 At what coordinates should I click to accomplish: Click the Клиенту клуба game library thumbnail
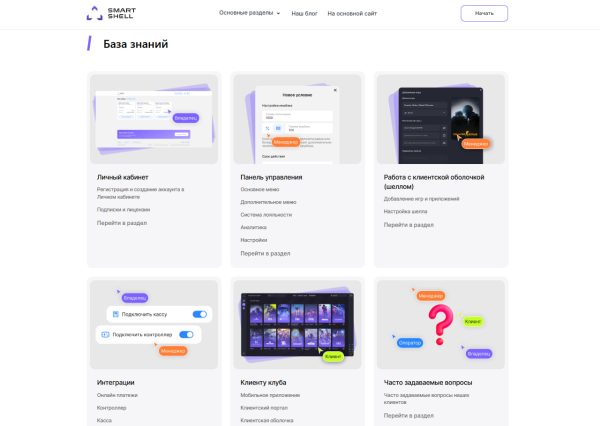tap(297, 325)
